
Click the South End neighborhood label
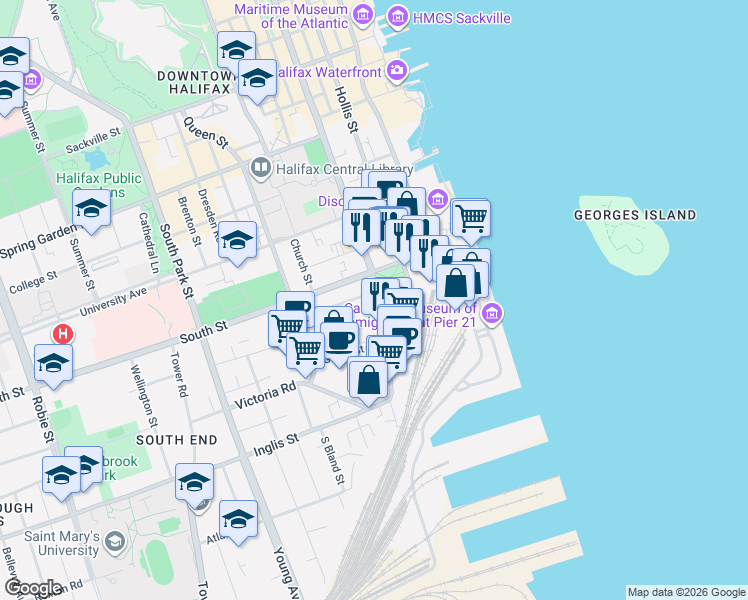tap(177, 440)
